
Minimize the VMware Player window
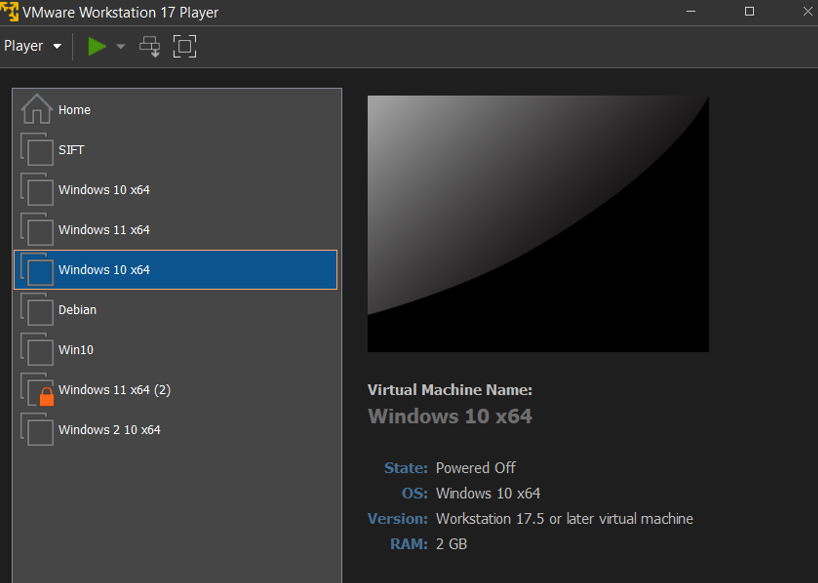pos(691,11)
